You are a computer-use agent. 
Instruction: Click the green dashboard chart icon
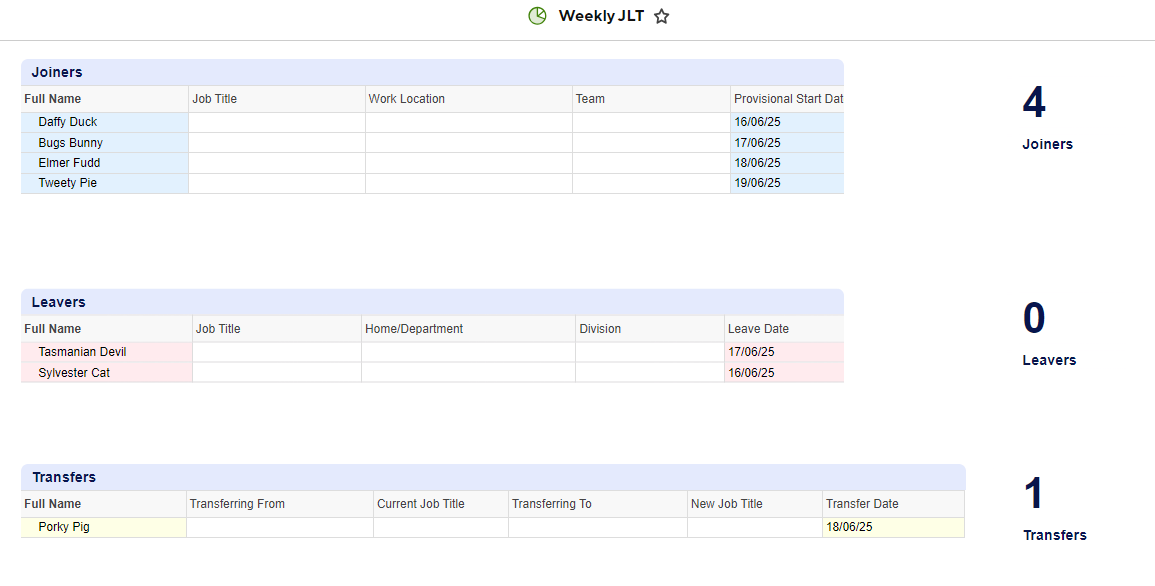(538, 15)
